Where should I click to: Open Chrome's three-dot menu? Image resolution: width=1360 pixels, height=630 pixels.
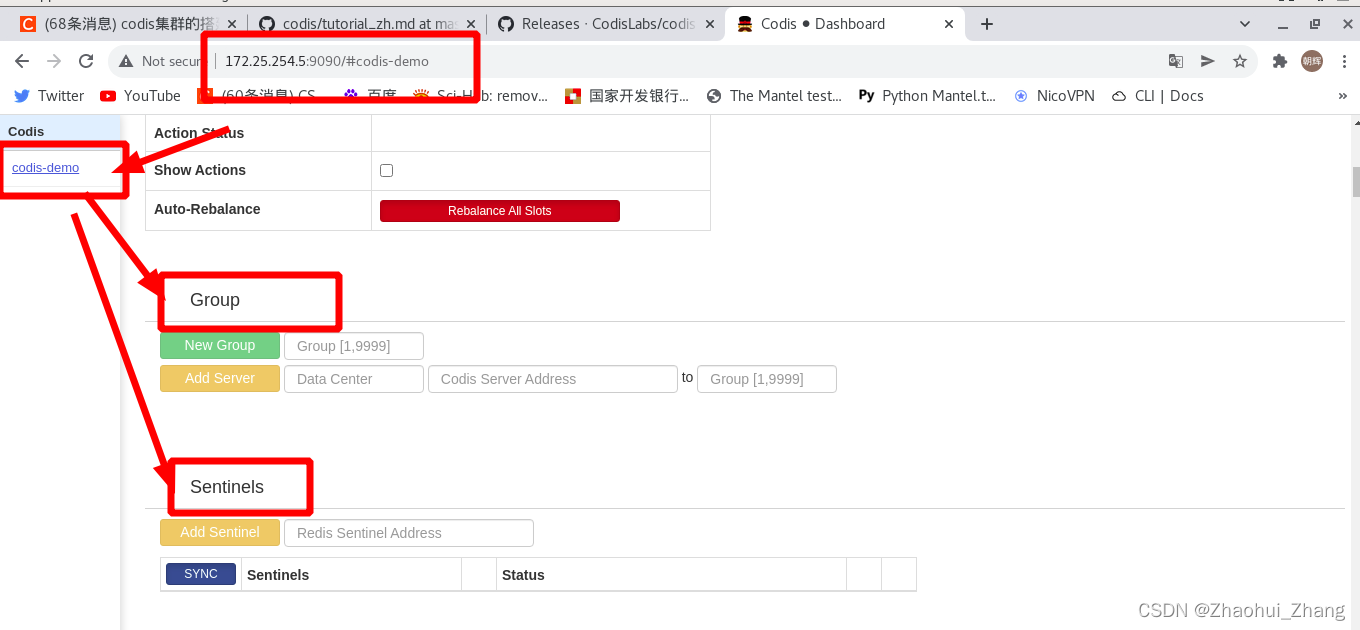coord(1344,61)
